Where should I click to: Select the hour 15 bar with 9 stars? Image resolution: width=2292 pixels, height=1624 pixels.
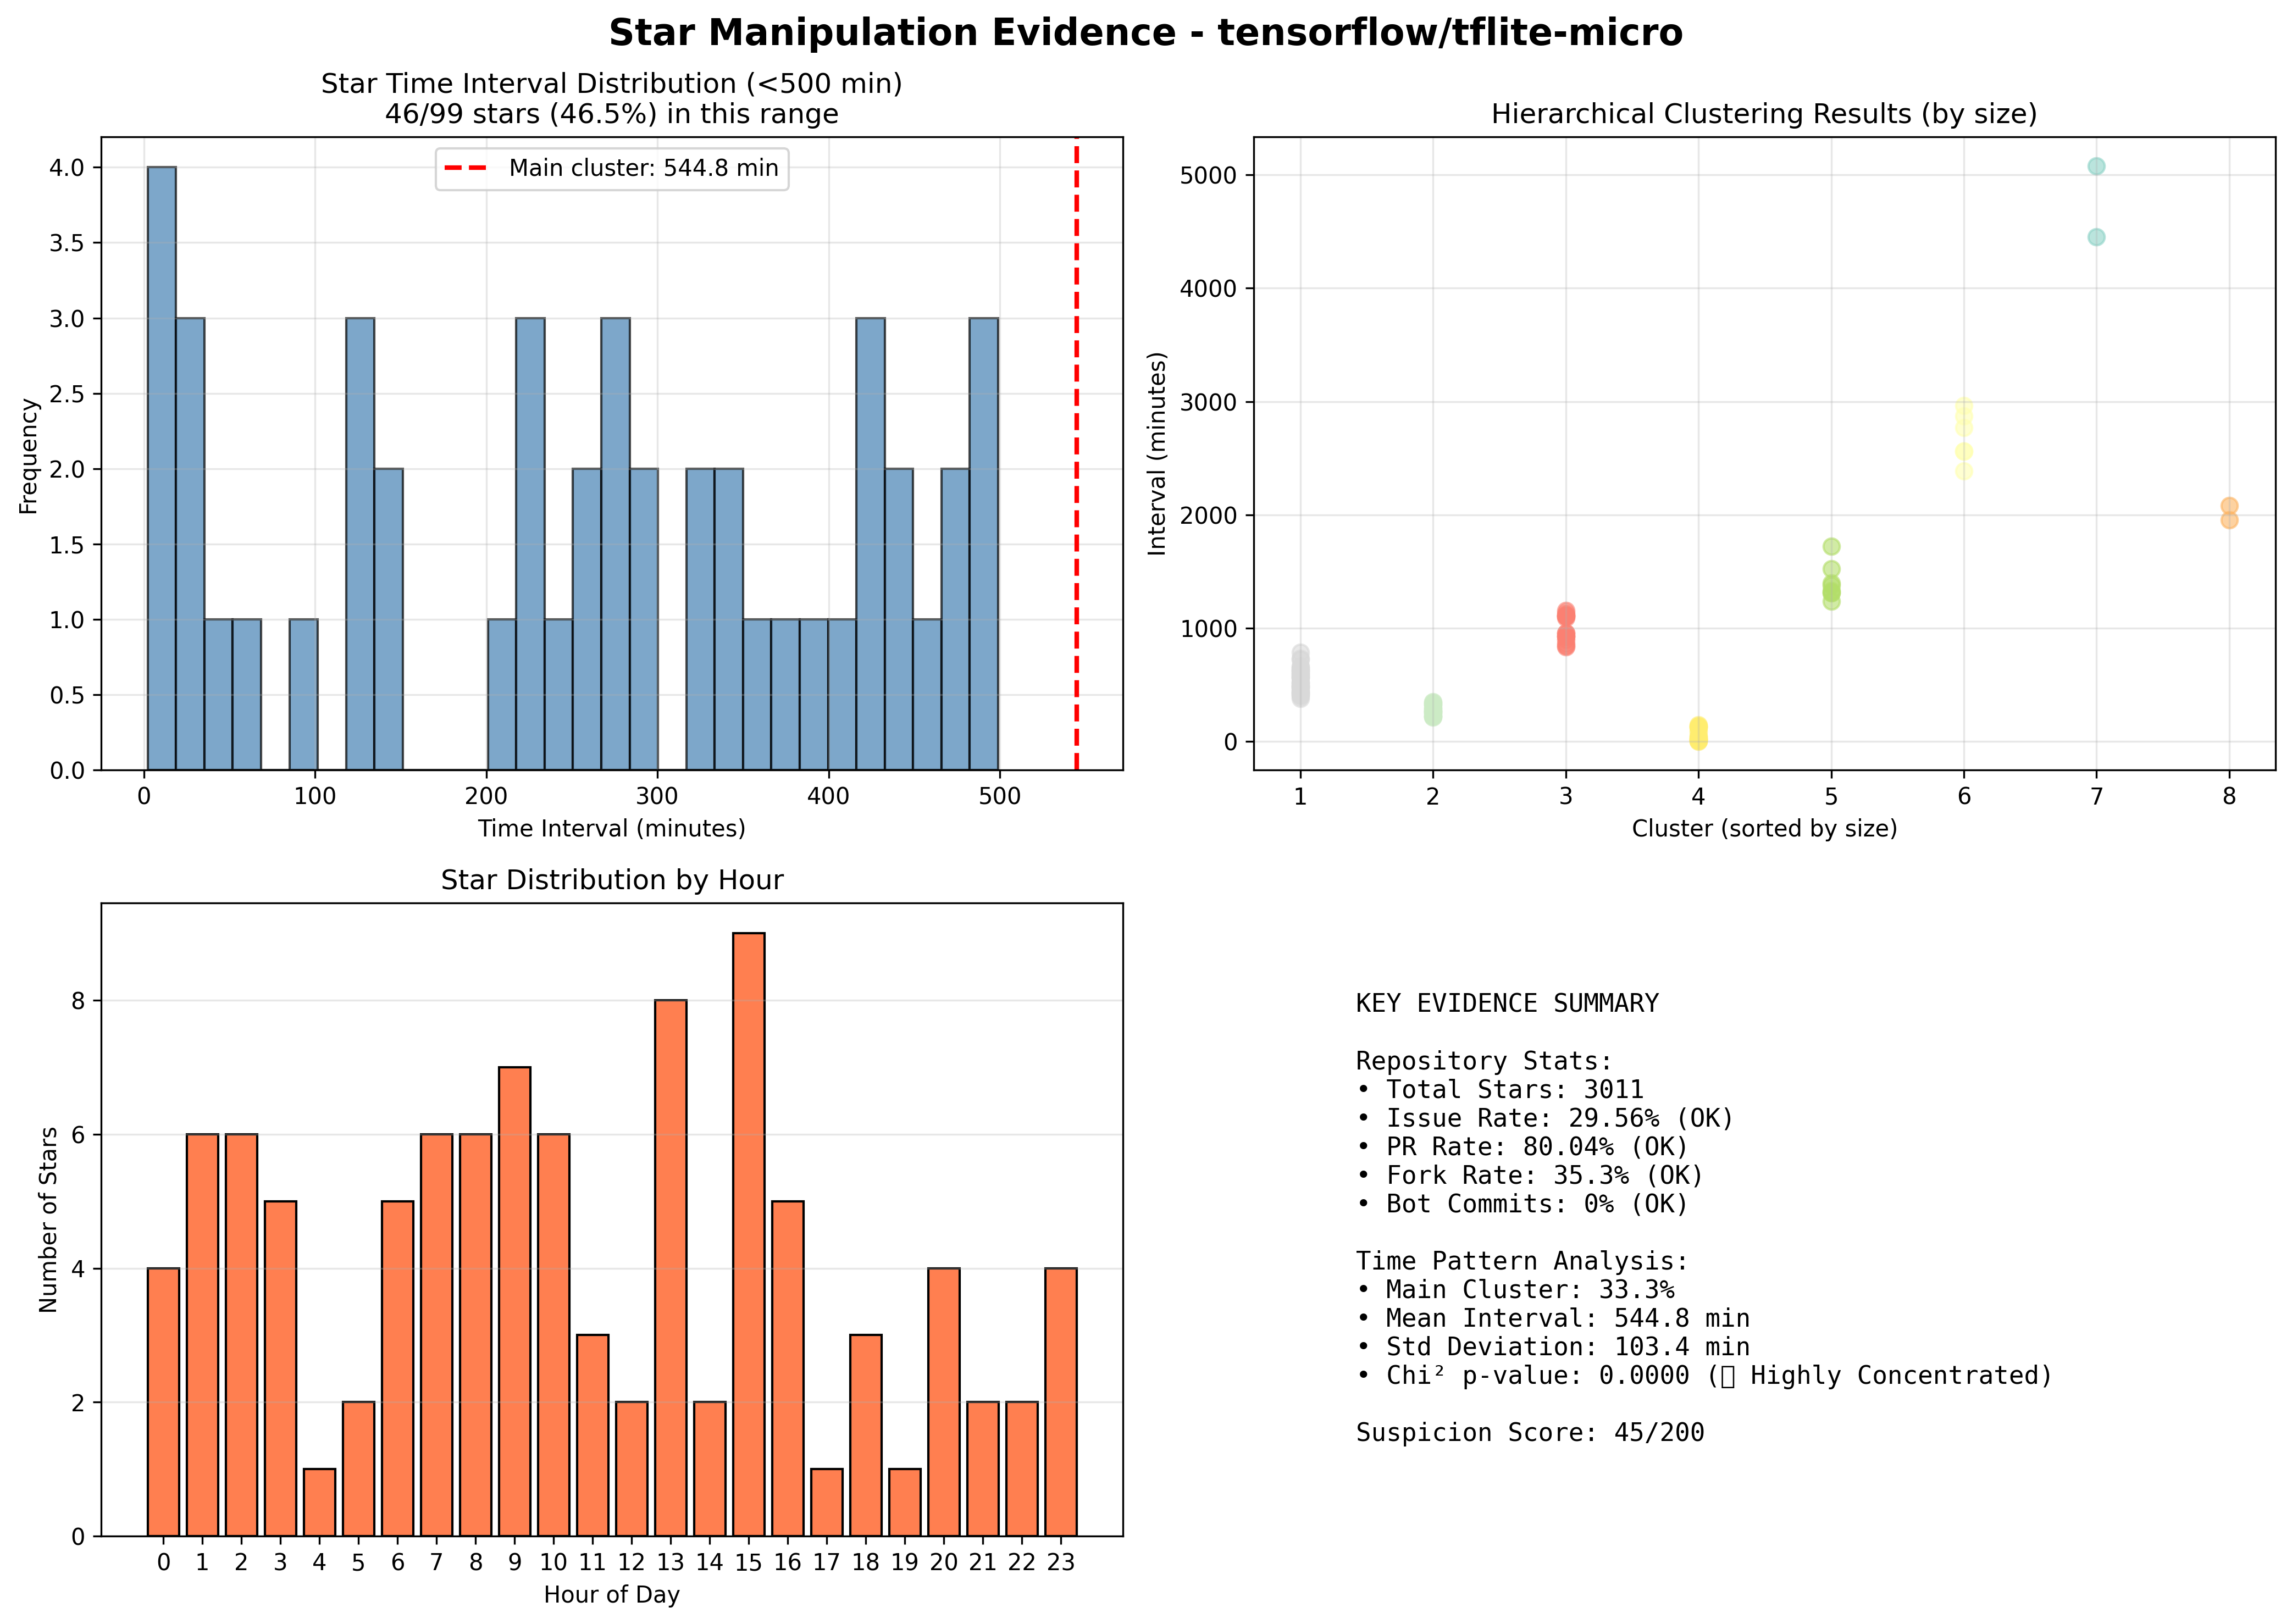pyautogui.click(x=748, y=1234)
